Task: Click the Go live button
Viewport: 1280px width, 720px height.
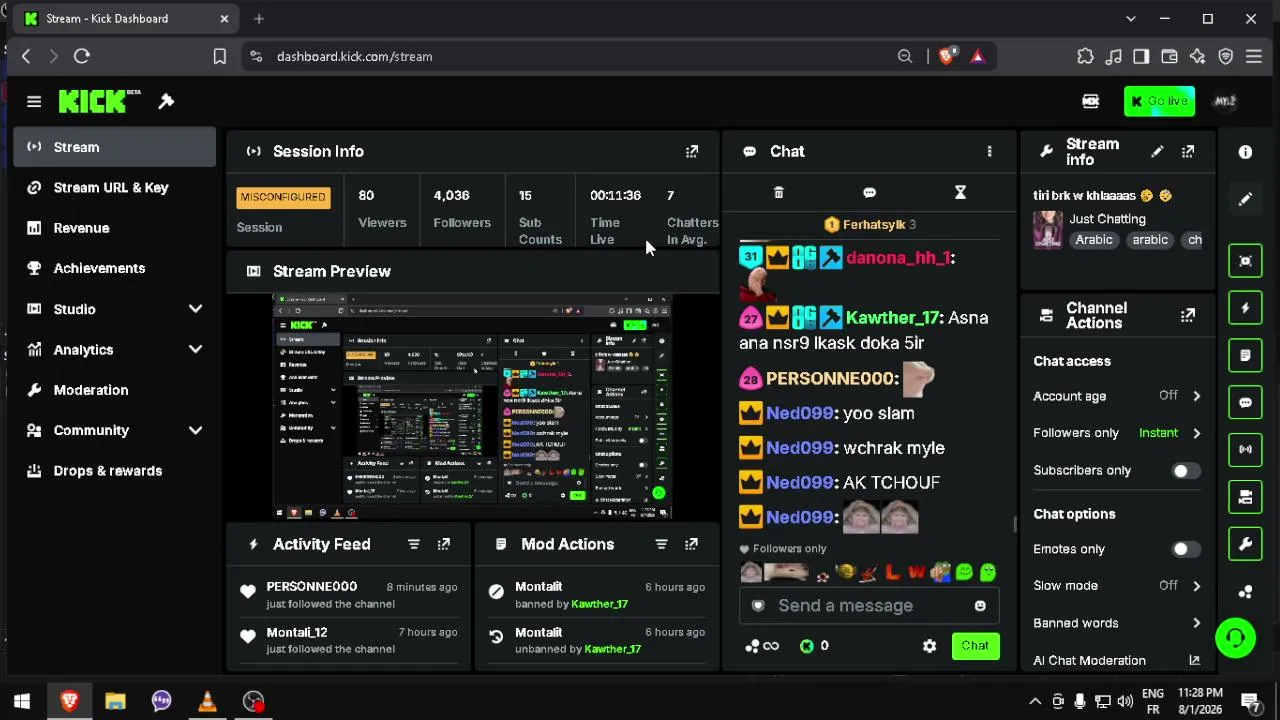Action: (x=1159, y=101)
